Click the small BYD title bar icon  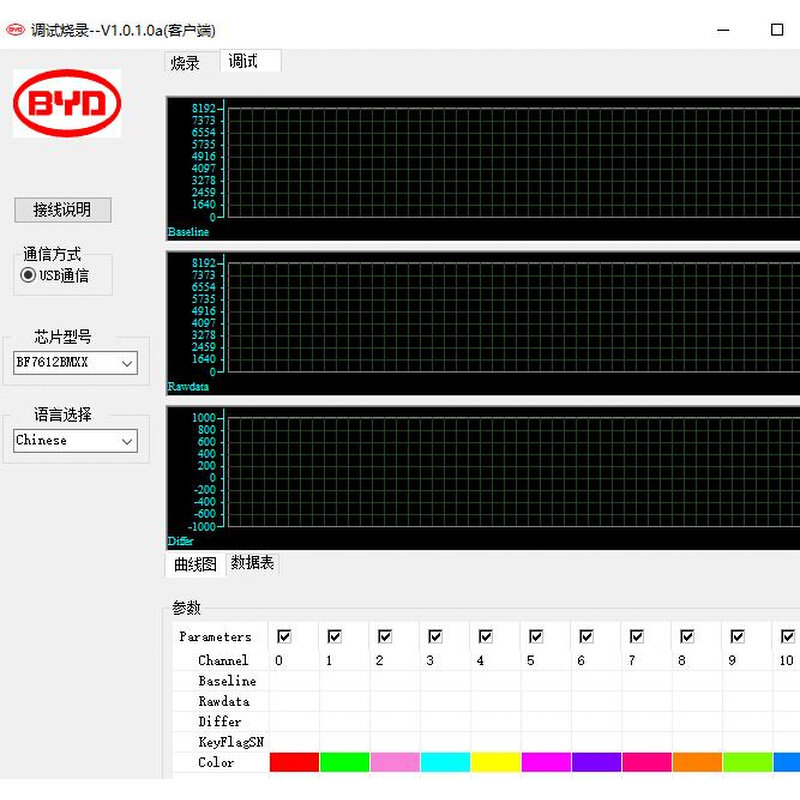coord(15,30)
